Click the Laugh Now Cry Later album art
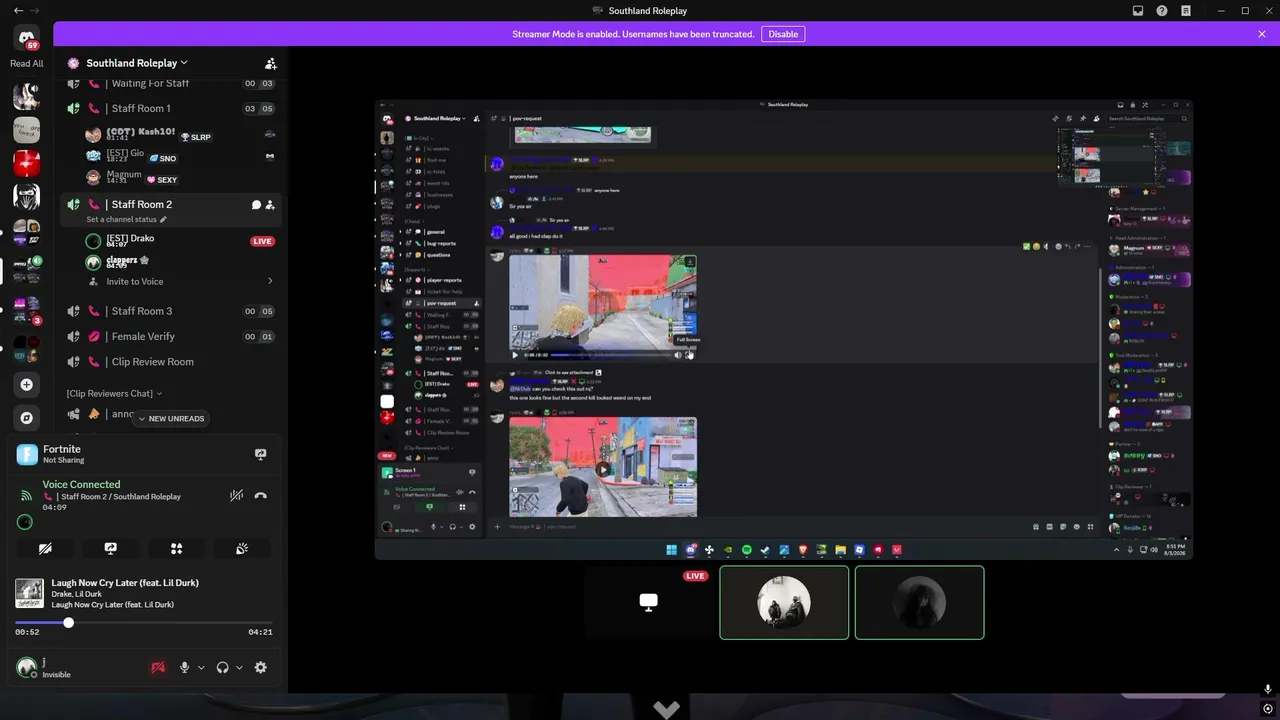This screenshot has width=1280, height=720. (x=29, y=593)
